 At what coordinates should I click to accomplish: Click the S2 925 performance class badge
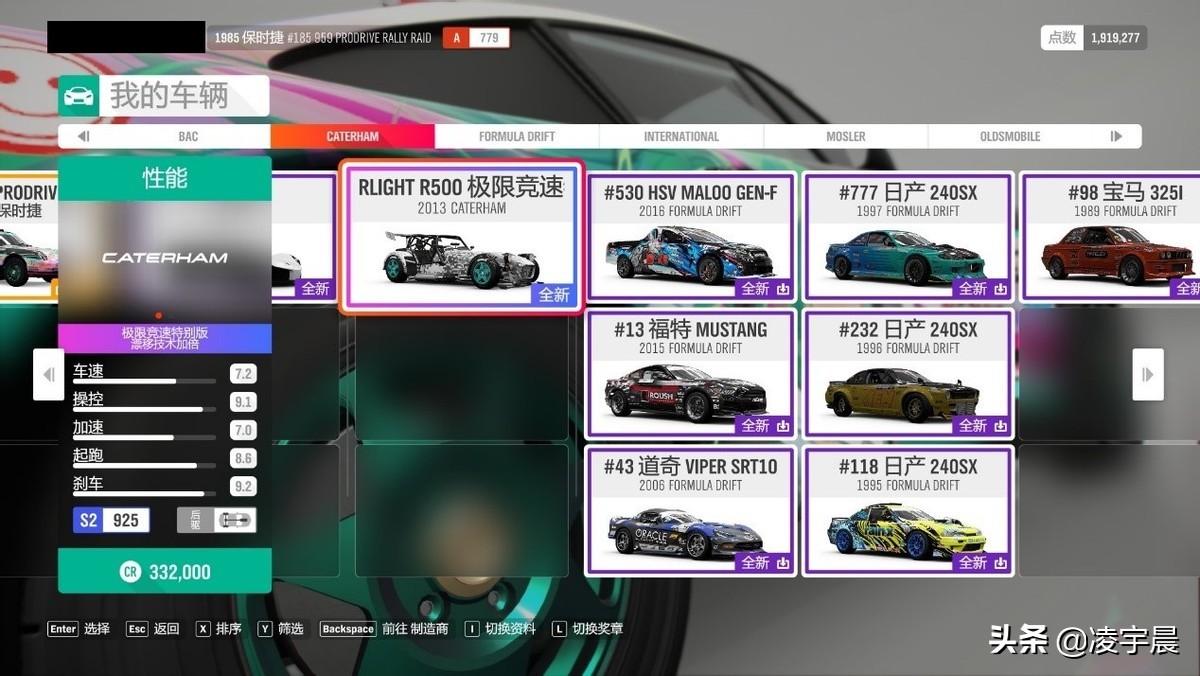point(111,520)
